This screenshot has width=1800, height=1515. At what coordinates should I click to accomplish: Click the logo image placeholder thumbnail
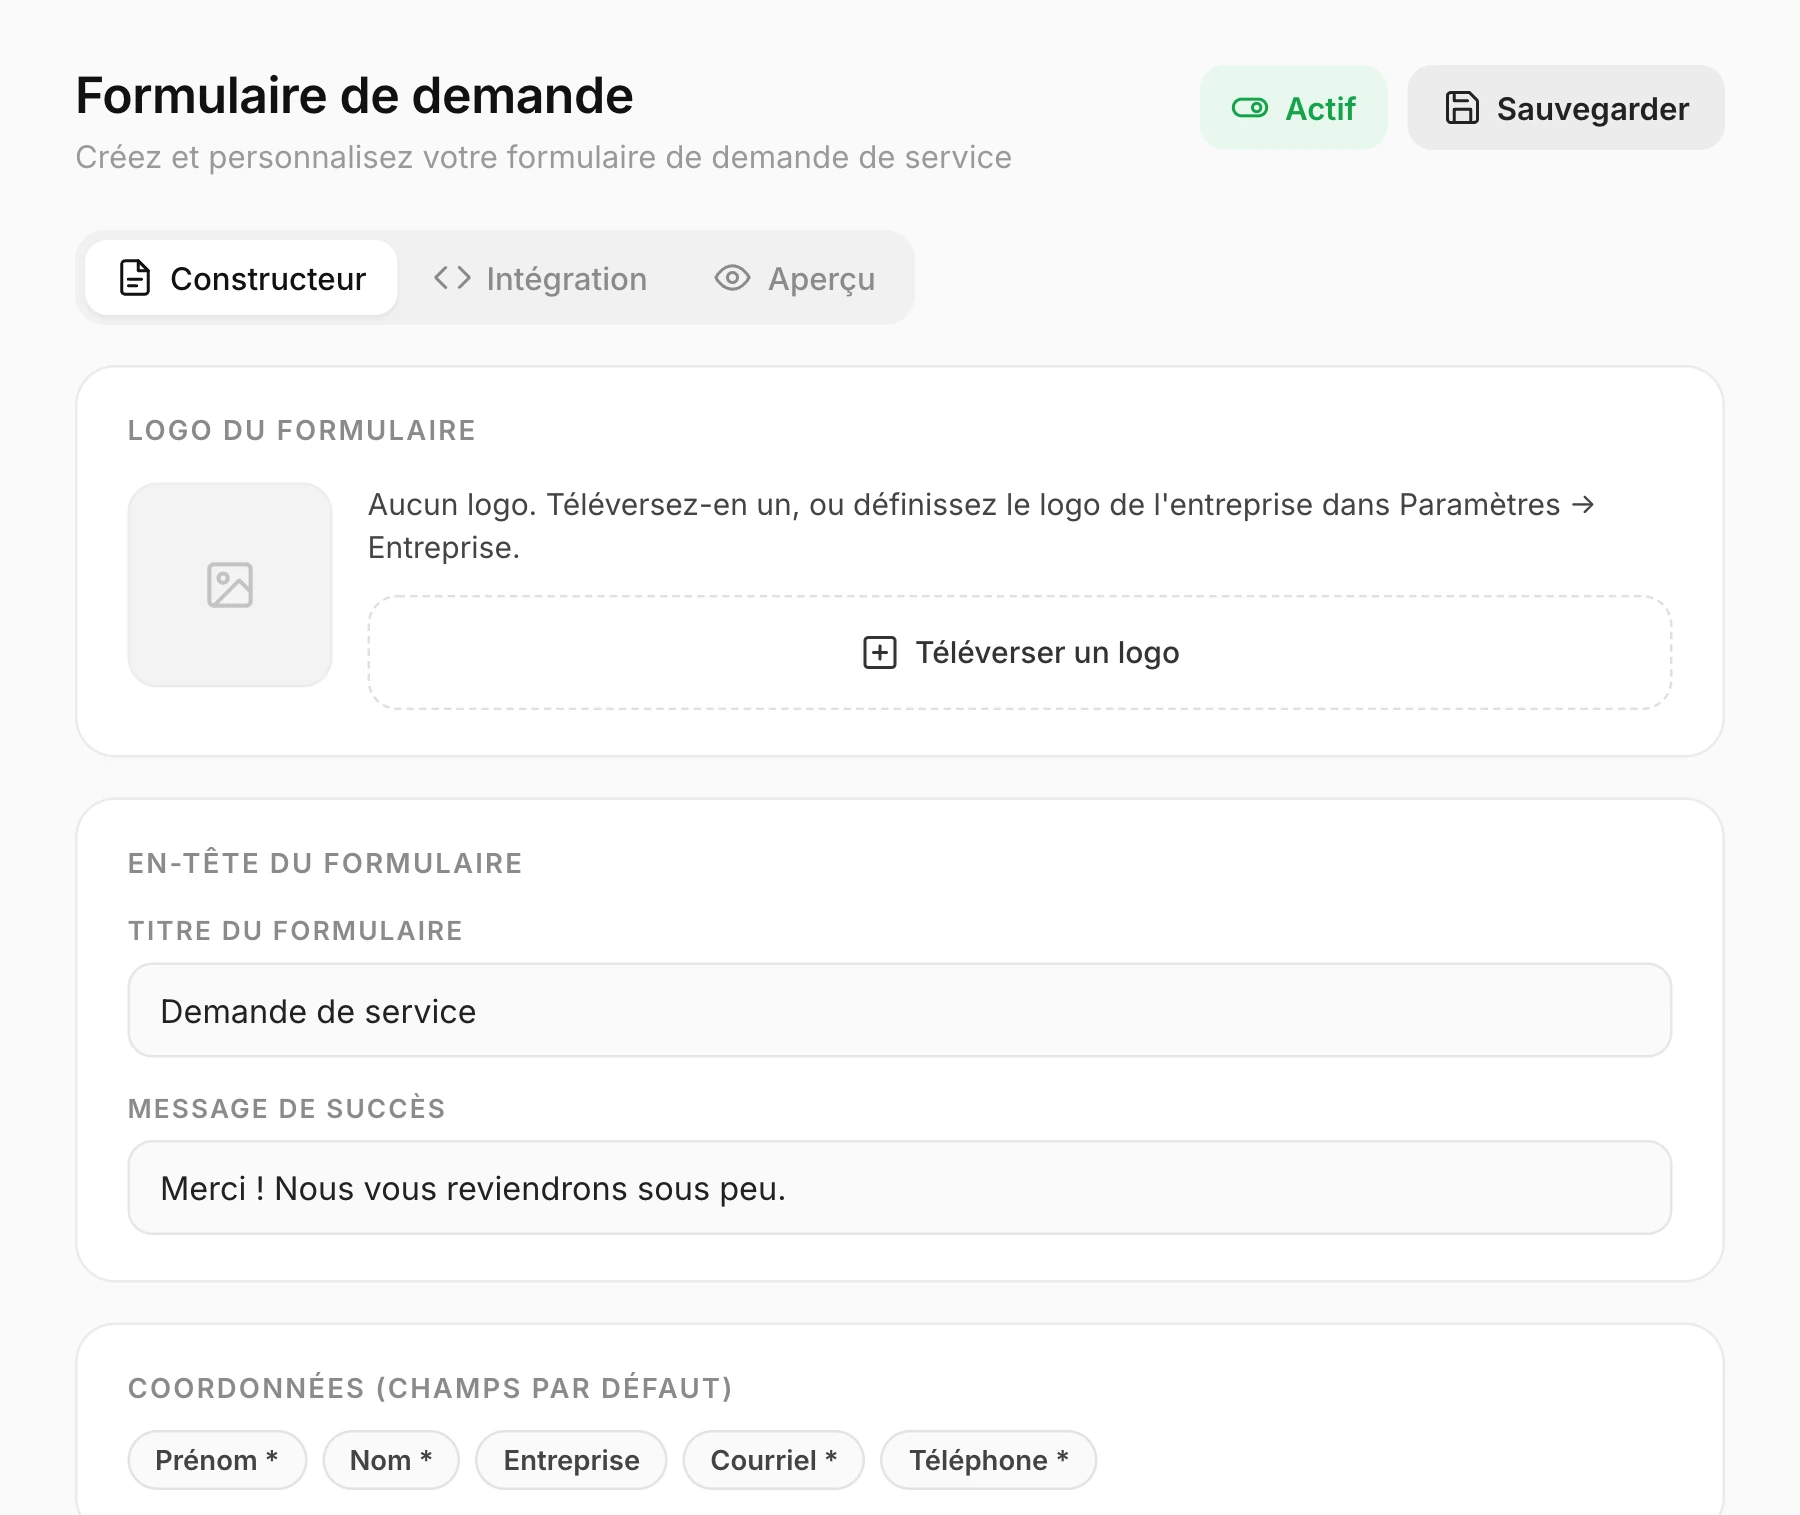click(230, 585)
